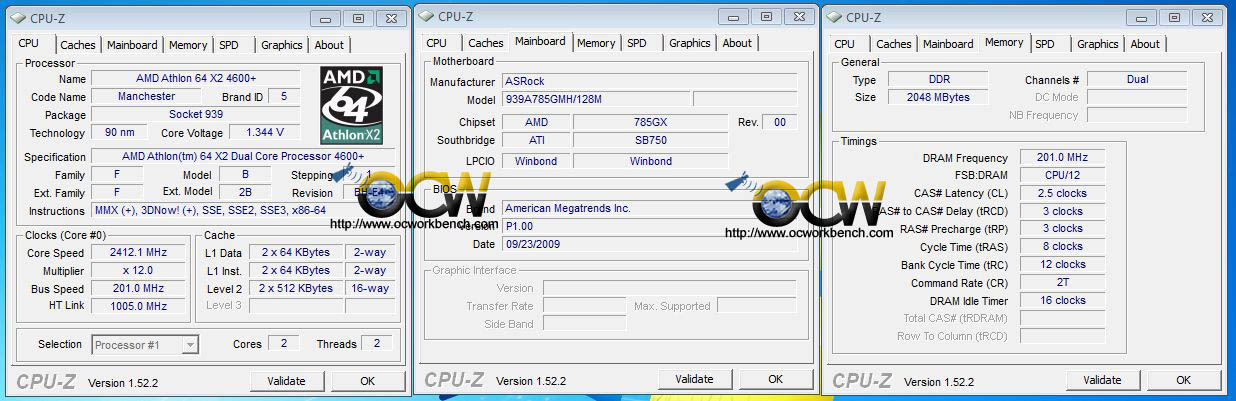Click the memory Type value DDR
The image size is (1236, 401).
coord(938,80)
